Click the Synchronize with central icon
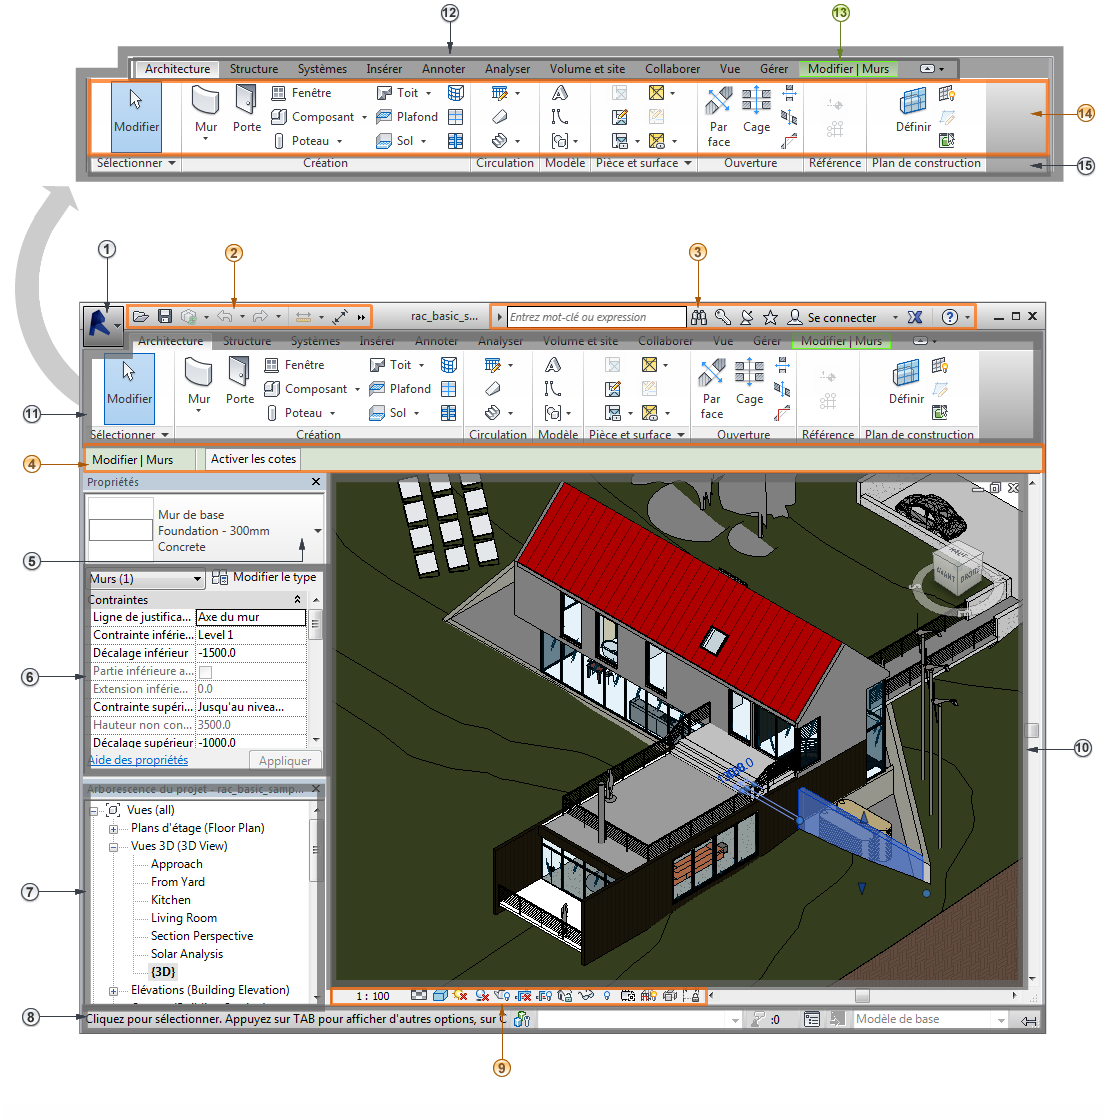Image resolution: width=1108 pixels, height=1120 pixels. 189,316
